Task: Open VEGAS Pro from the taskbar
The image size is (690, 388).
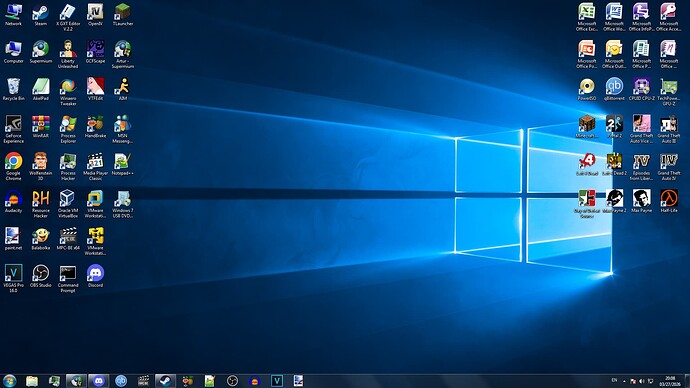Action: (x=276, y=381)
